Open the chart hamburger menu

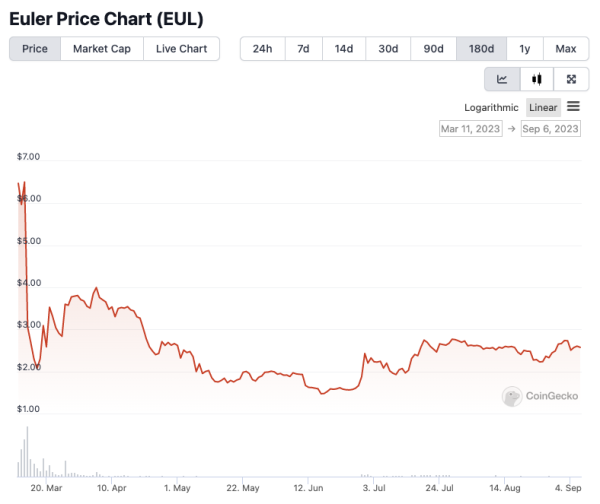574,107
